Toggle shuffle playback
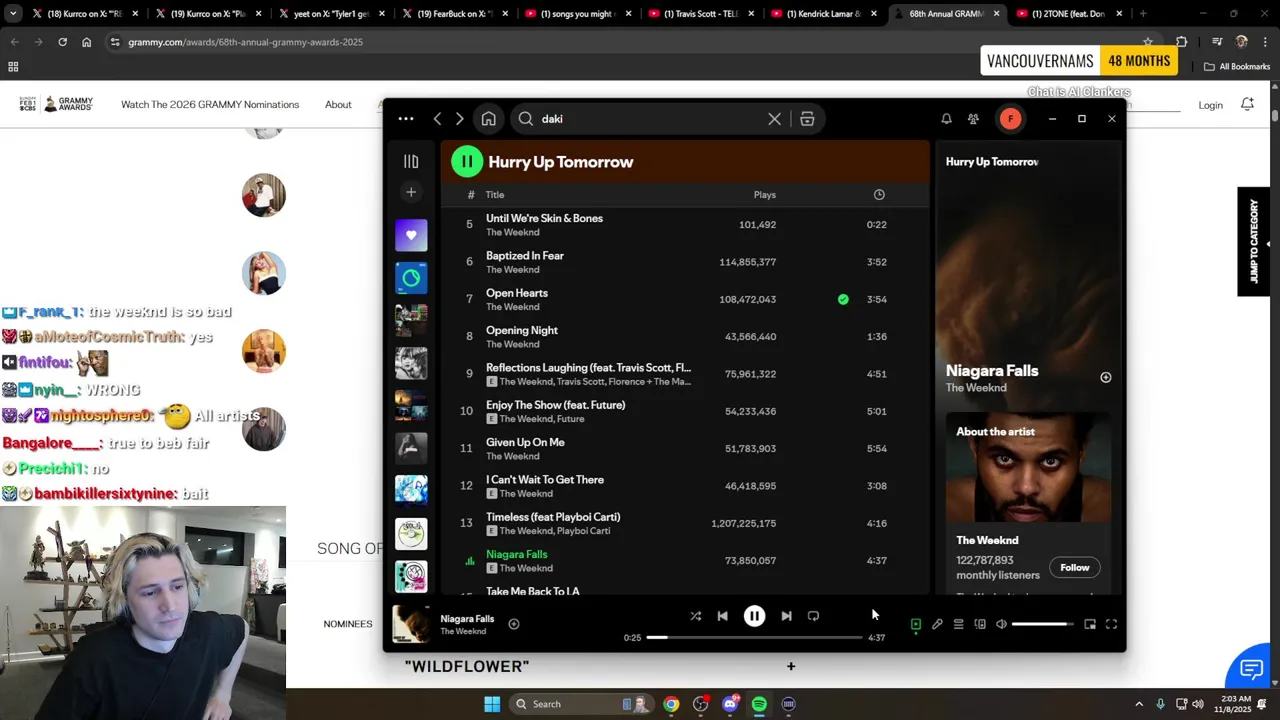This screenshot has height=720, width=1280. coord(695,616)
